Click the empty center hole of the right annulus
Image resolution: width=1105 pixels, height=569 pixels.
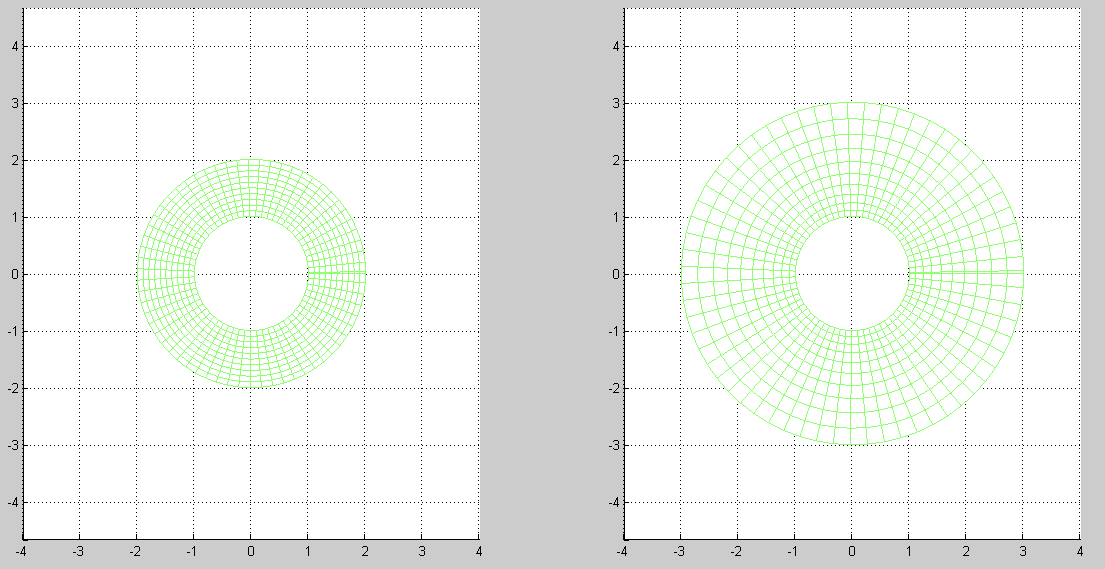pyautogui.click(x=852, y=273)
